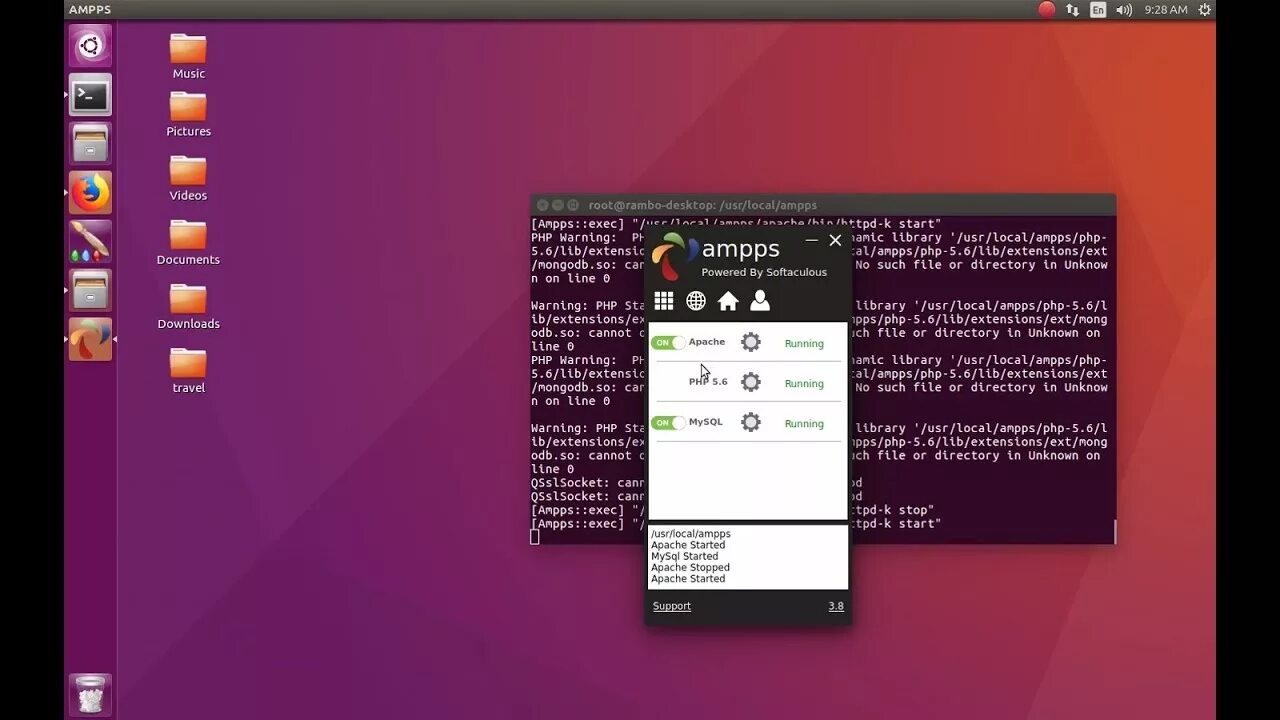The width and height of the screenshot is (1280, 720).
Task: Launch Firefox from the dock
Action: (x=90, y=192)
